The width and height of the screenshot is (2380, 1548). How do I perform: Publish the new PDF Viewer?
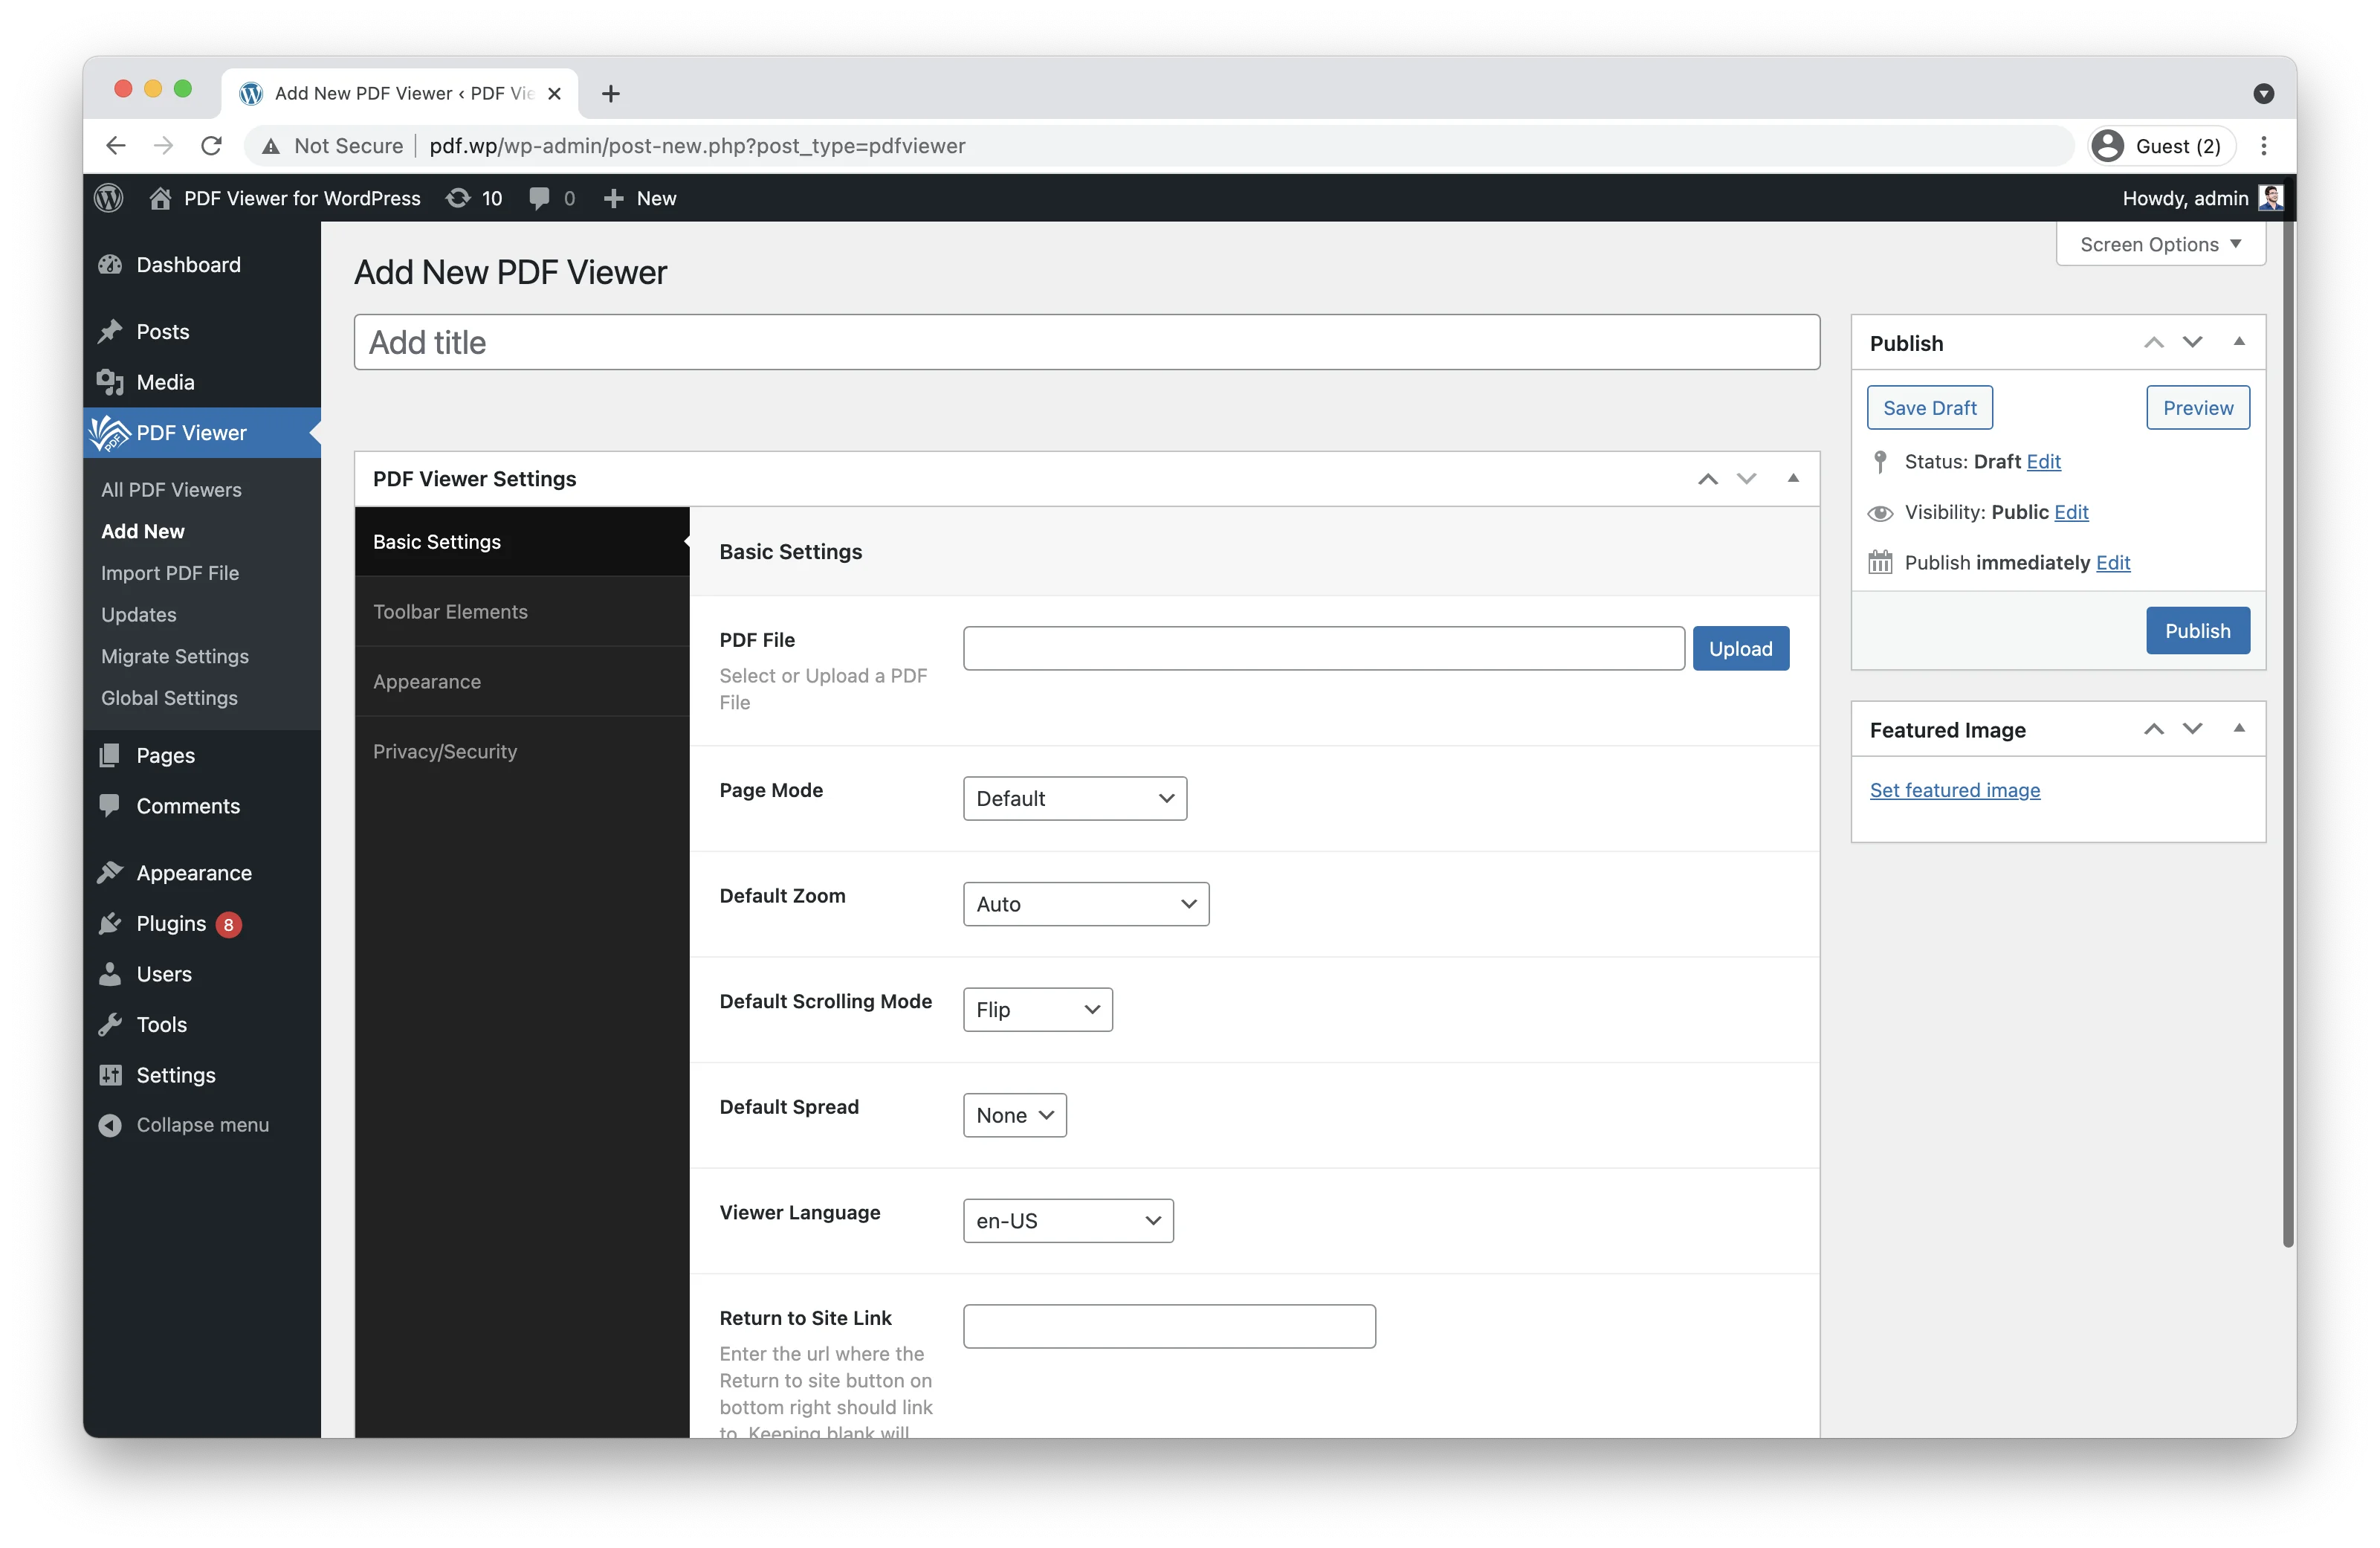(x=2197, y=630)
